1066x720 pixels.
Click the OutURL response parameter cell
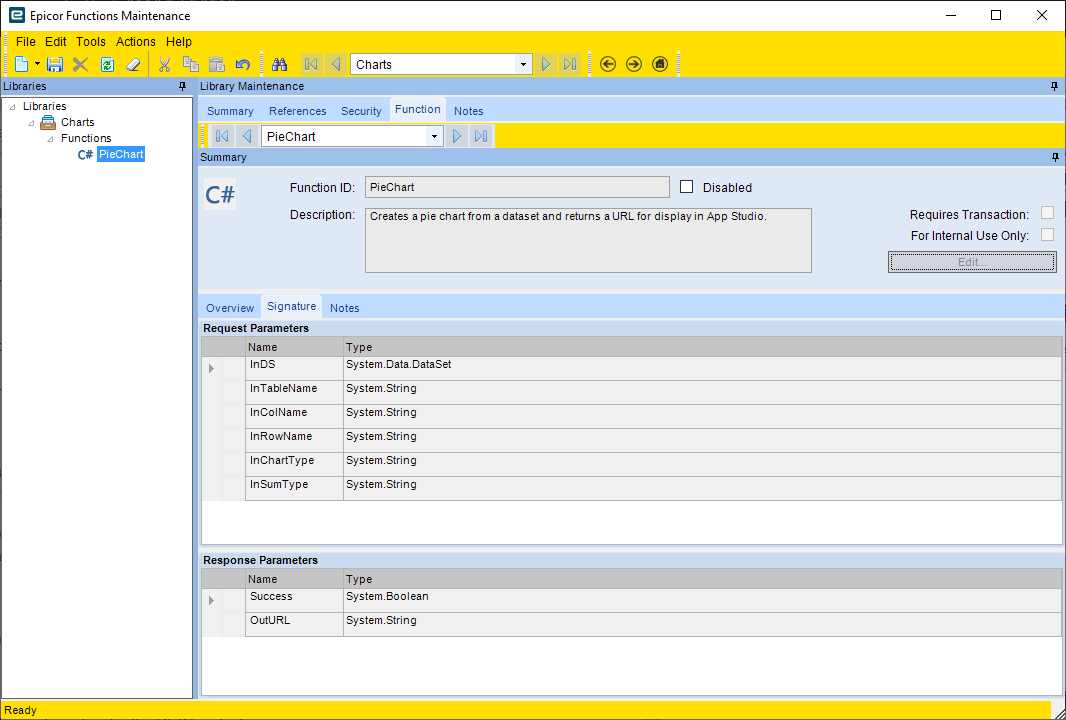(294, 624)
